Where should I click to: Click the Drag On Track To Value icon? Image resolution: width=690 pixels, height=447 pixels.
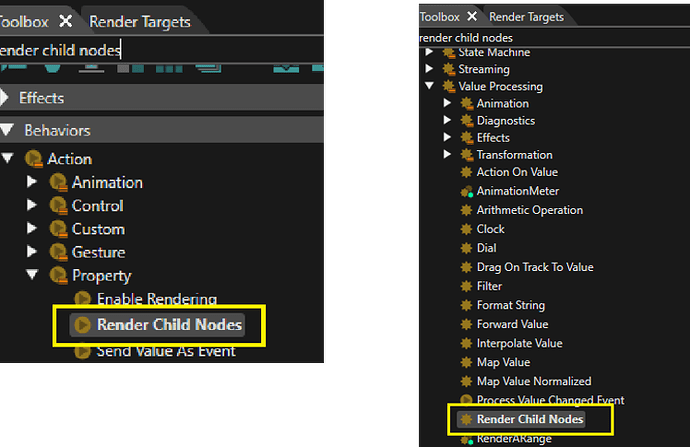pyautogui.click(x=466, y=267)
